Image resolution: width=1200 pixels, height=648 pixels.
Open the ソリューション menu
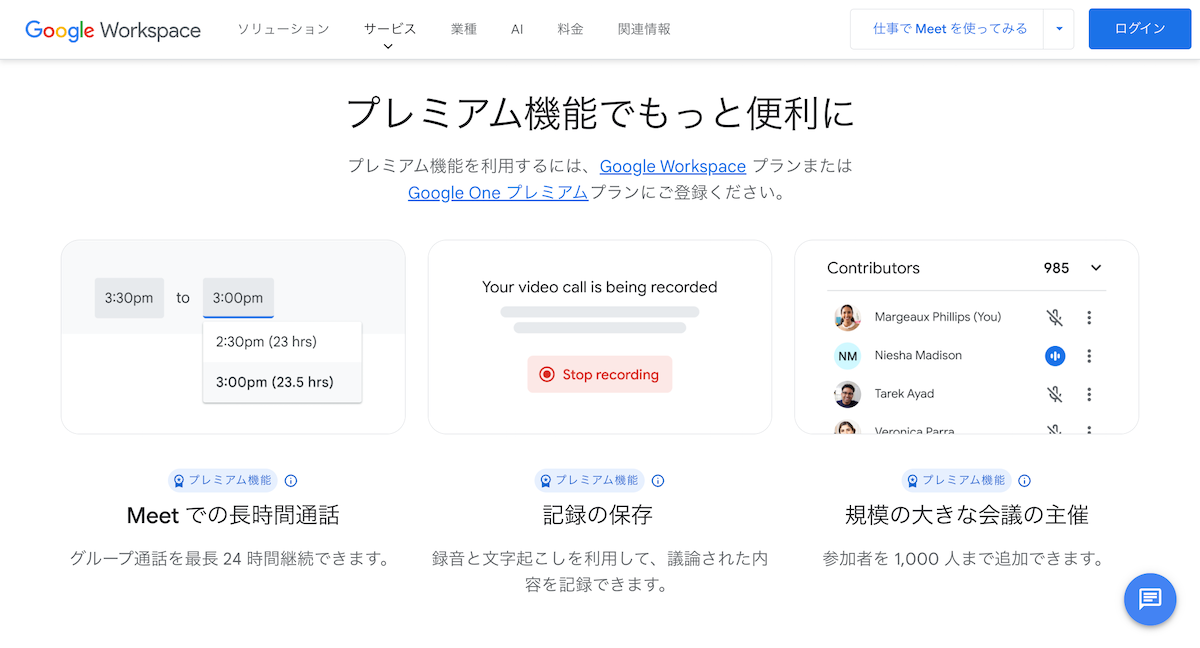[283, 29]
